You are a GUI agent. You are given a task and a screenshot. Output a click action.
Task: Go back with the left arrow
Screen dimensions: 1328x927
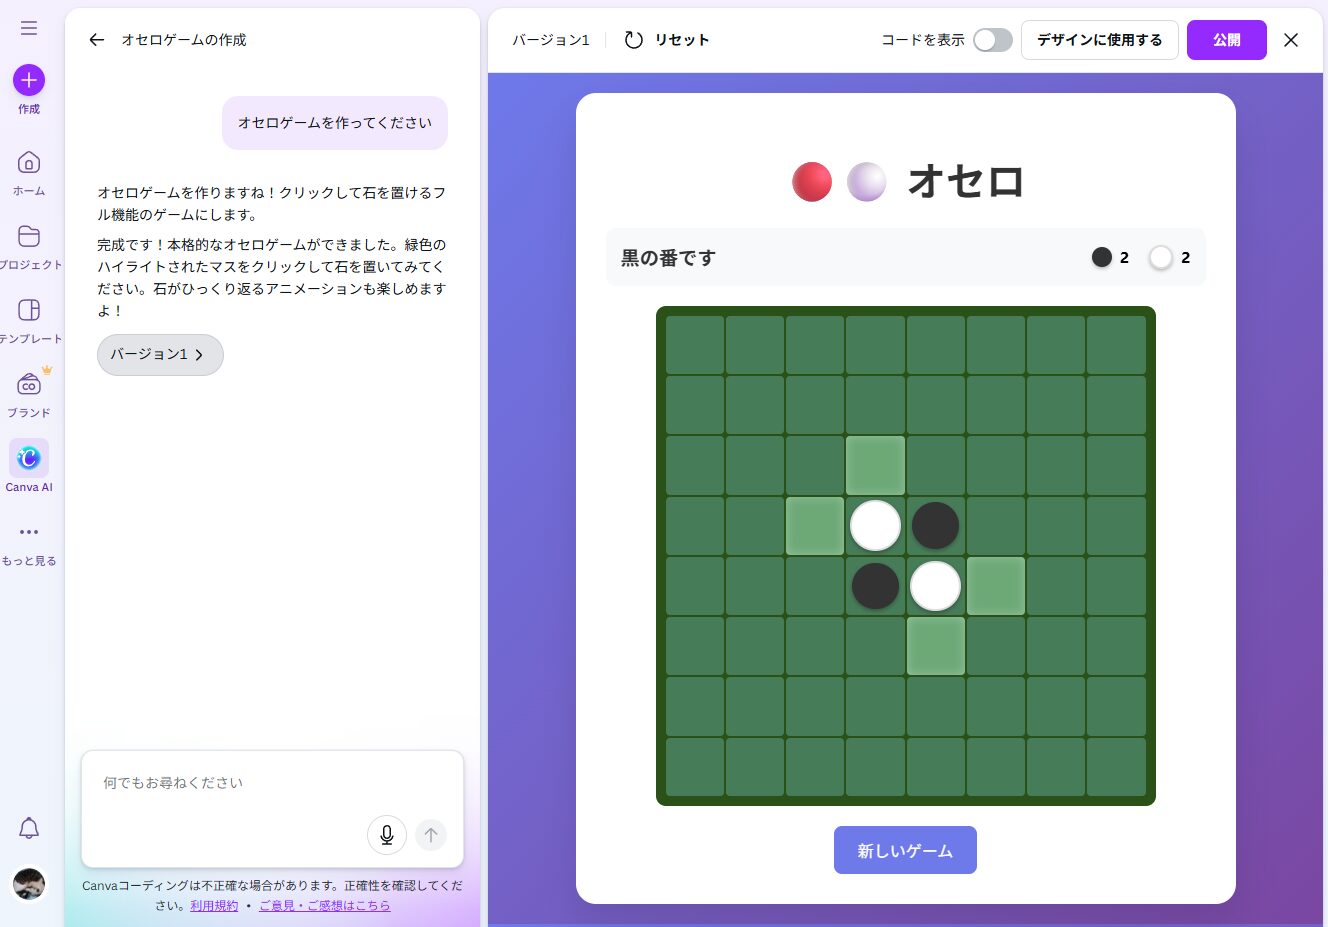tap(96, 40)
